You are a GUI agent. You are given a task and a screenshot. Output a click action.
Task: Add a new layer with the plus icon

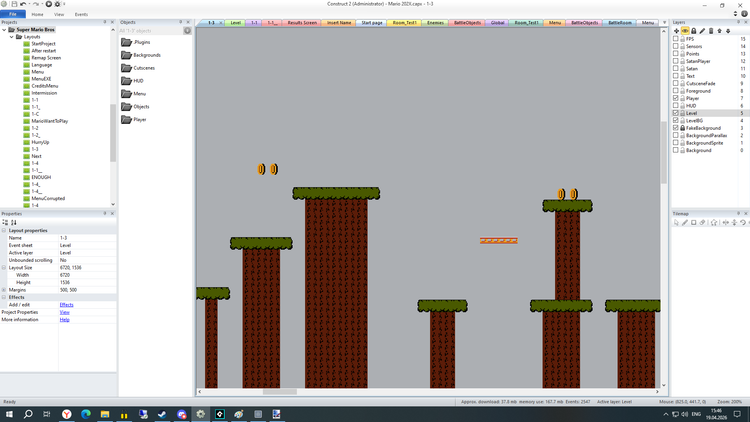point(676,31)
